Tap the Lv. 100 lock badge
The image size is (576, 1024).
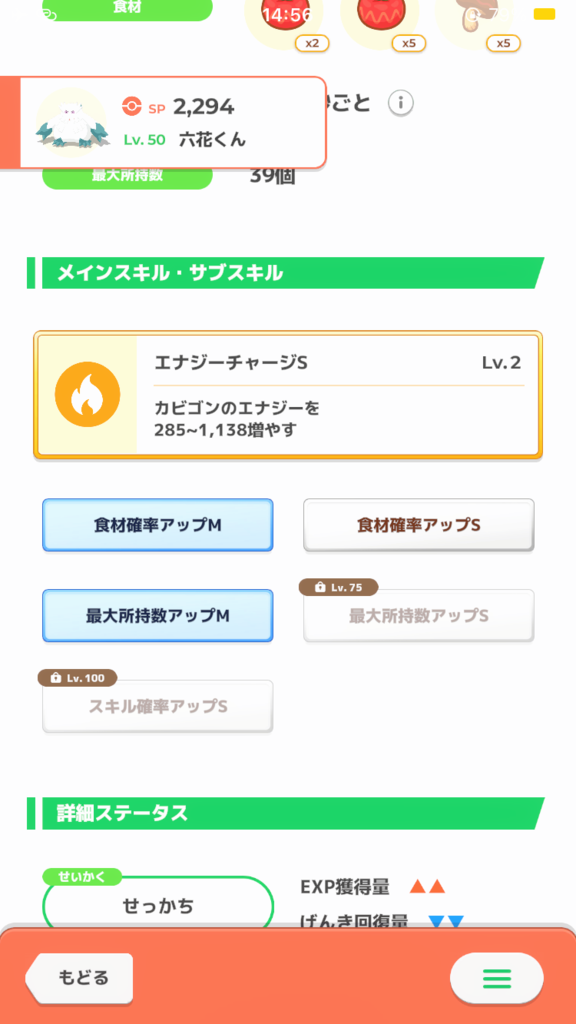point(77,678)
